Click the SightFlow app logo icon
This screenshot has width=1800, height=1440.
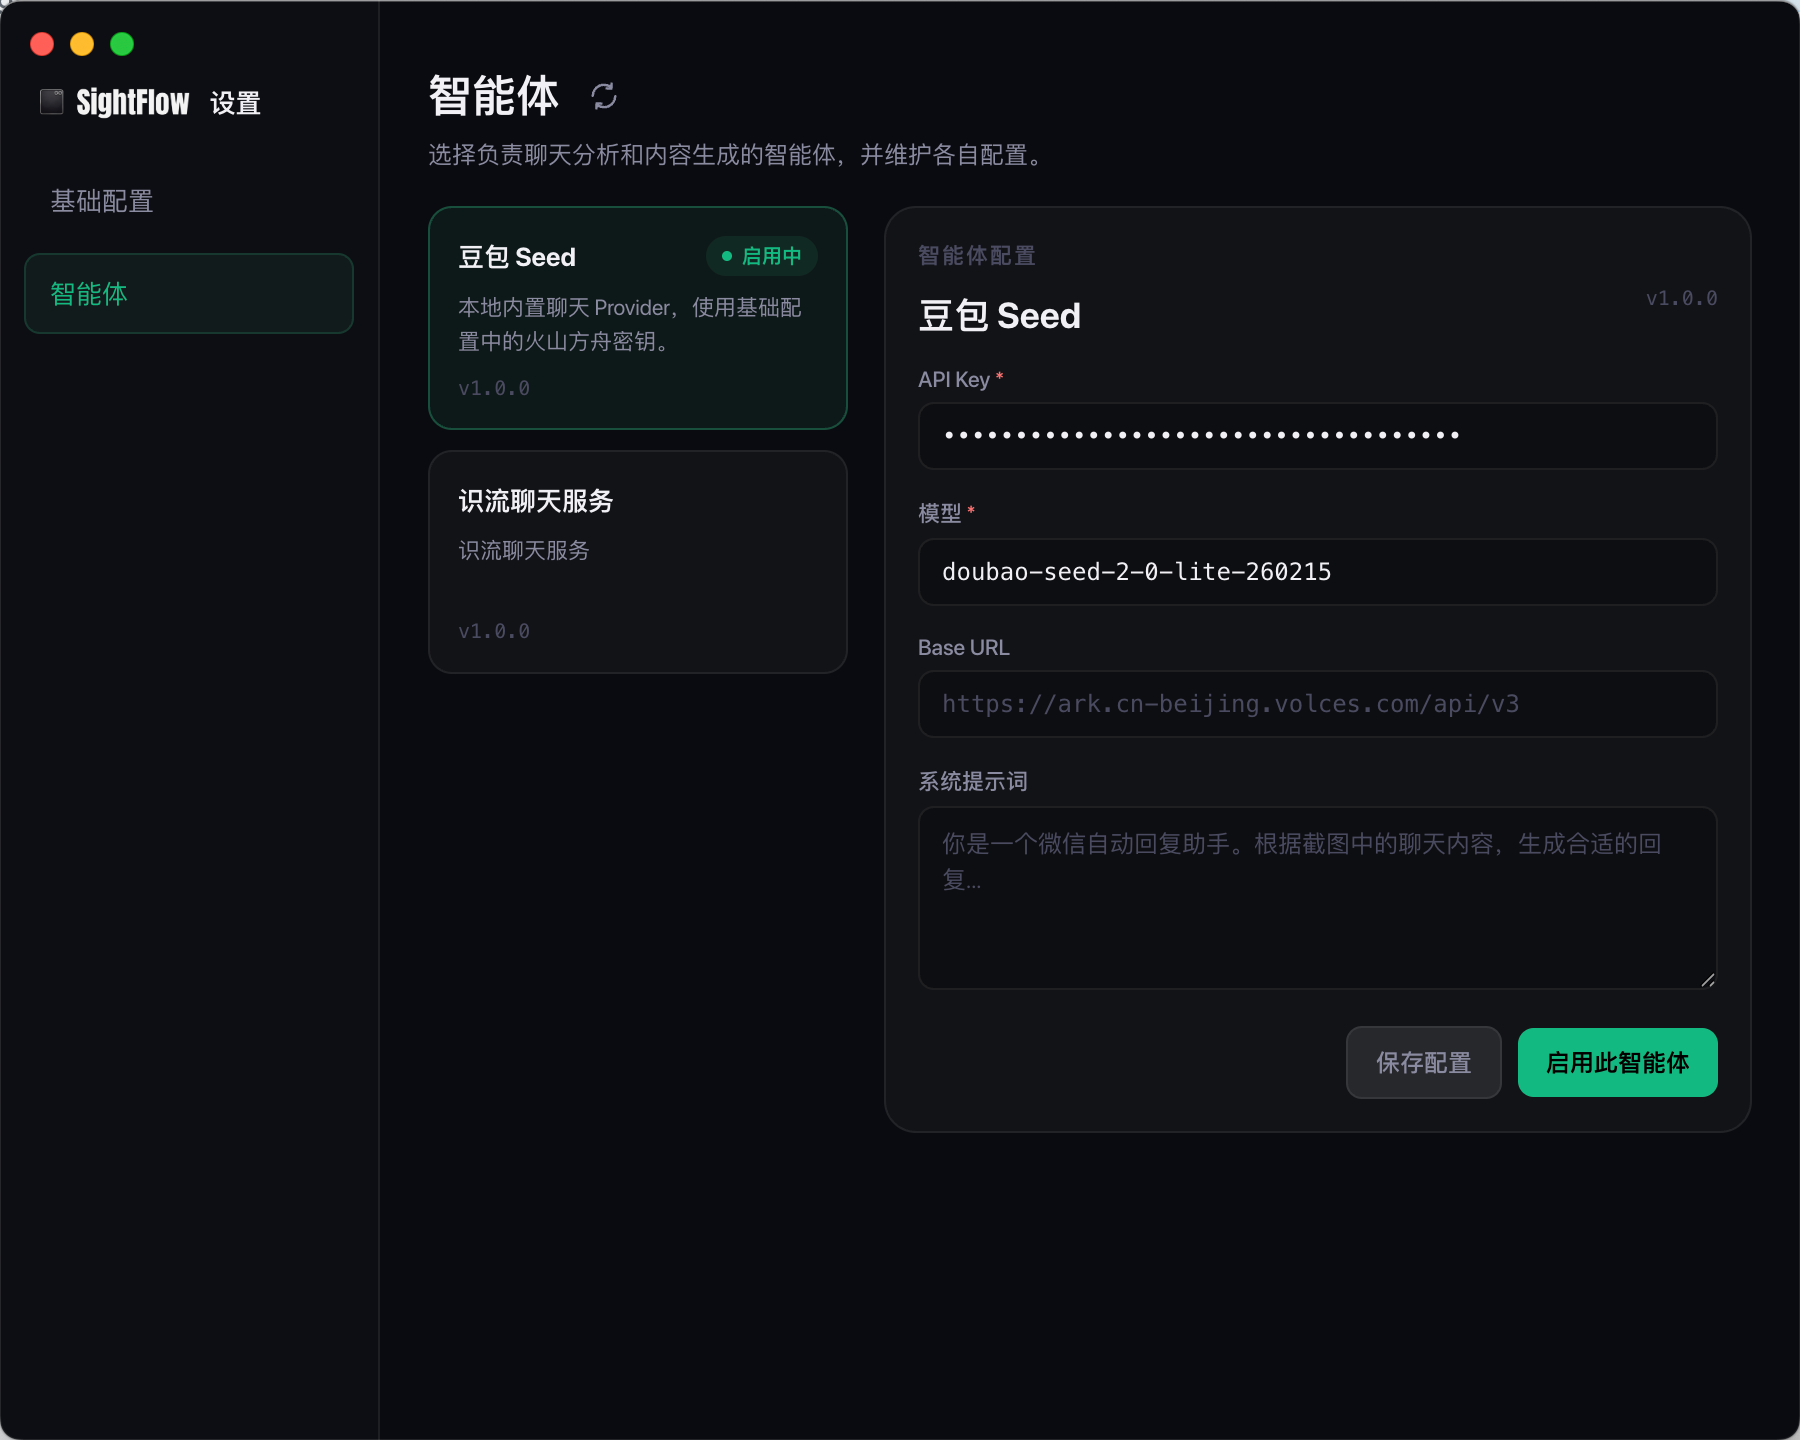(x=52, y=101)
